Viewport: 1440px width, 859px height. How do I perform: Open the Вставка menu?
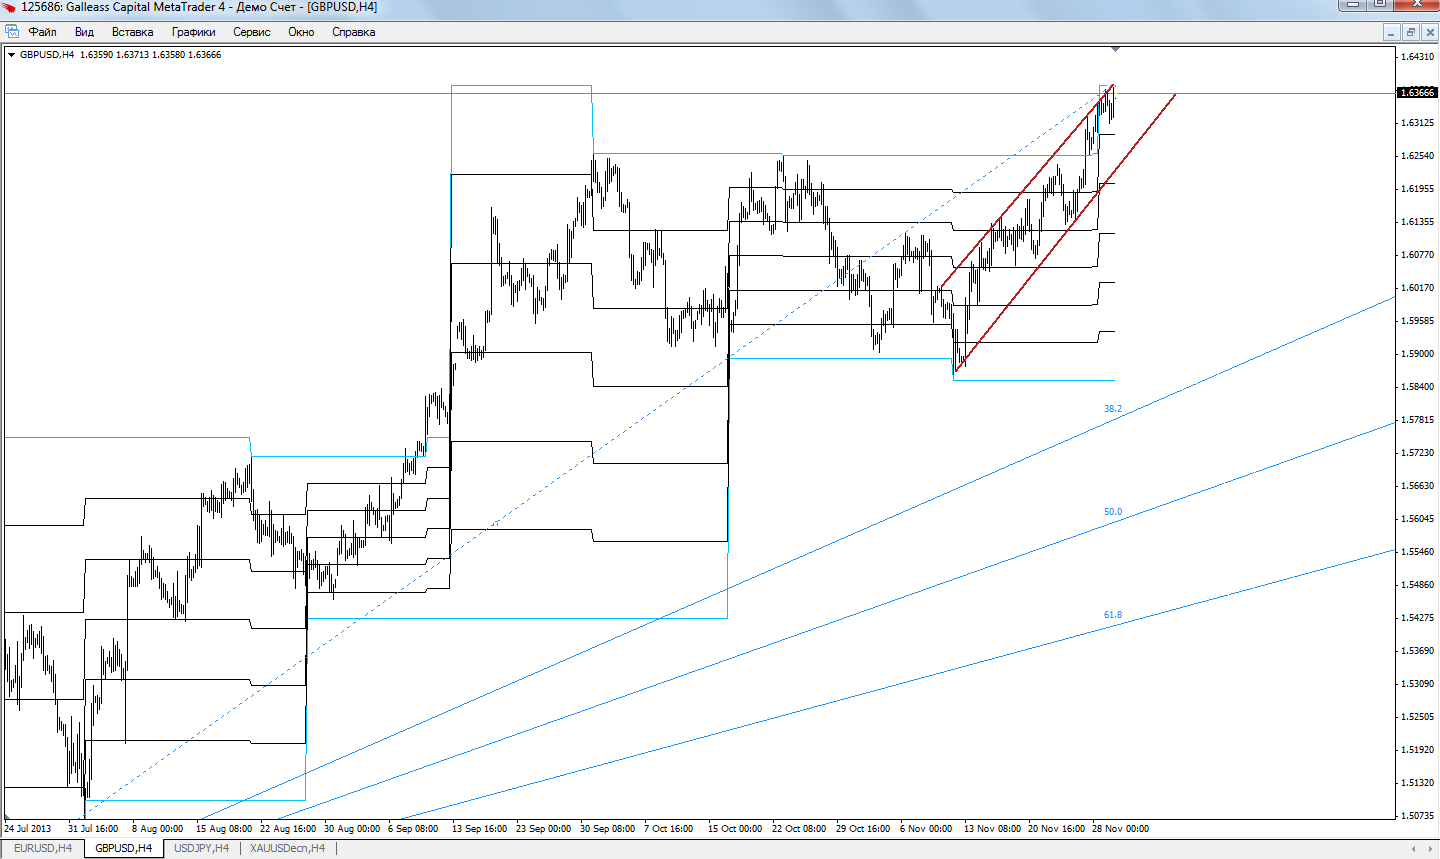(x=132, y=32)
